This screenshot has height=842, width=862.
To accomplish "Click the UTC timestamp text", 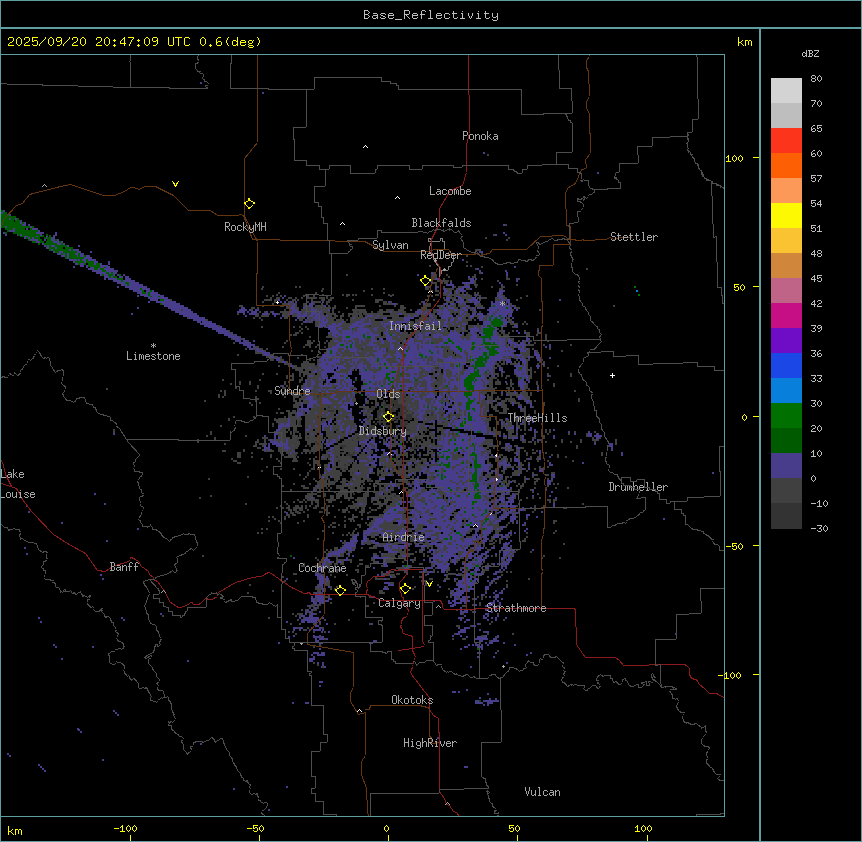I will [134, 42].
